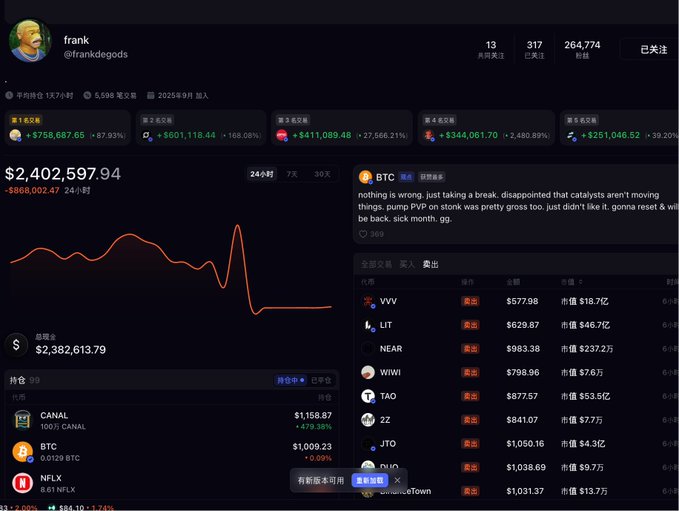Like the BTC post with the heart icon

pos(363,234)
